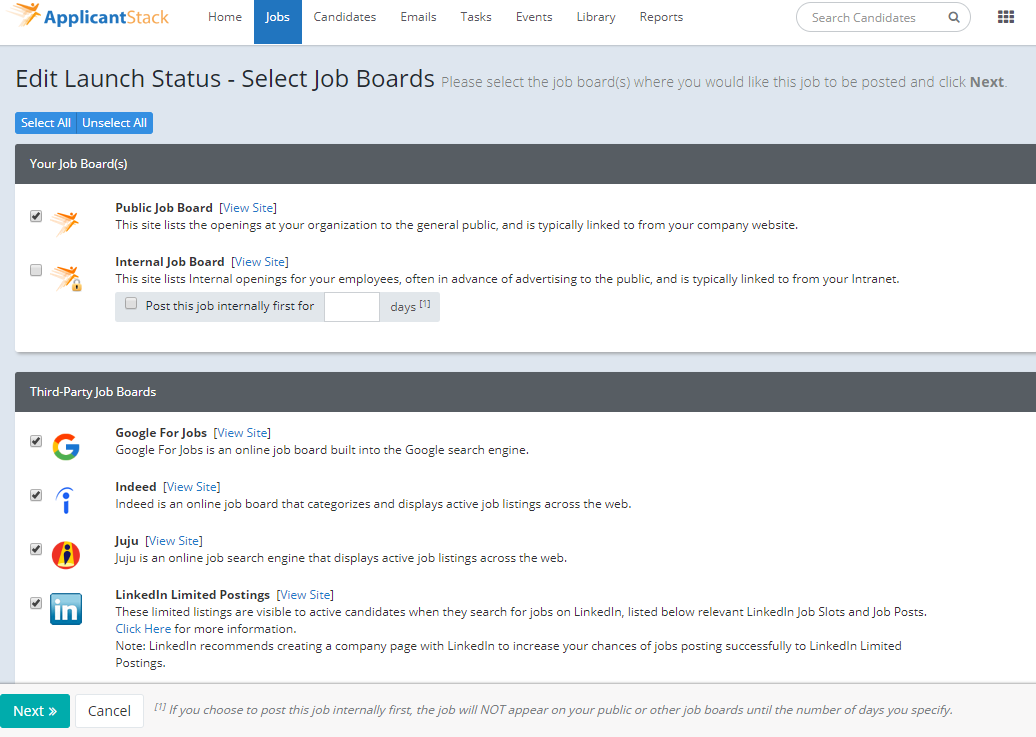Screen dimensions: 1036x737
Task: Check 'Post this job internally first'
Action: [131, 302]
